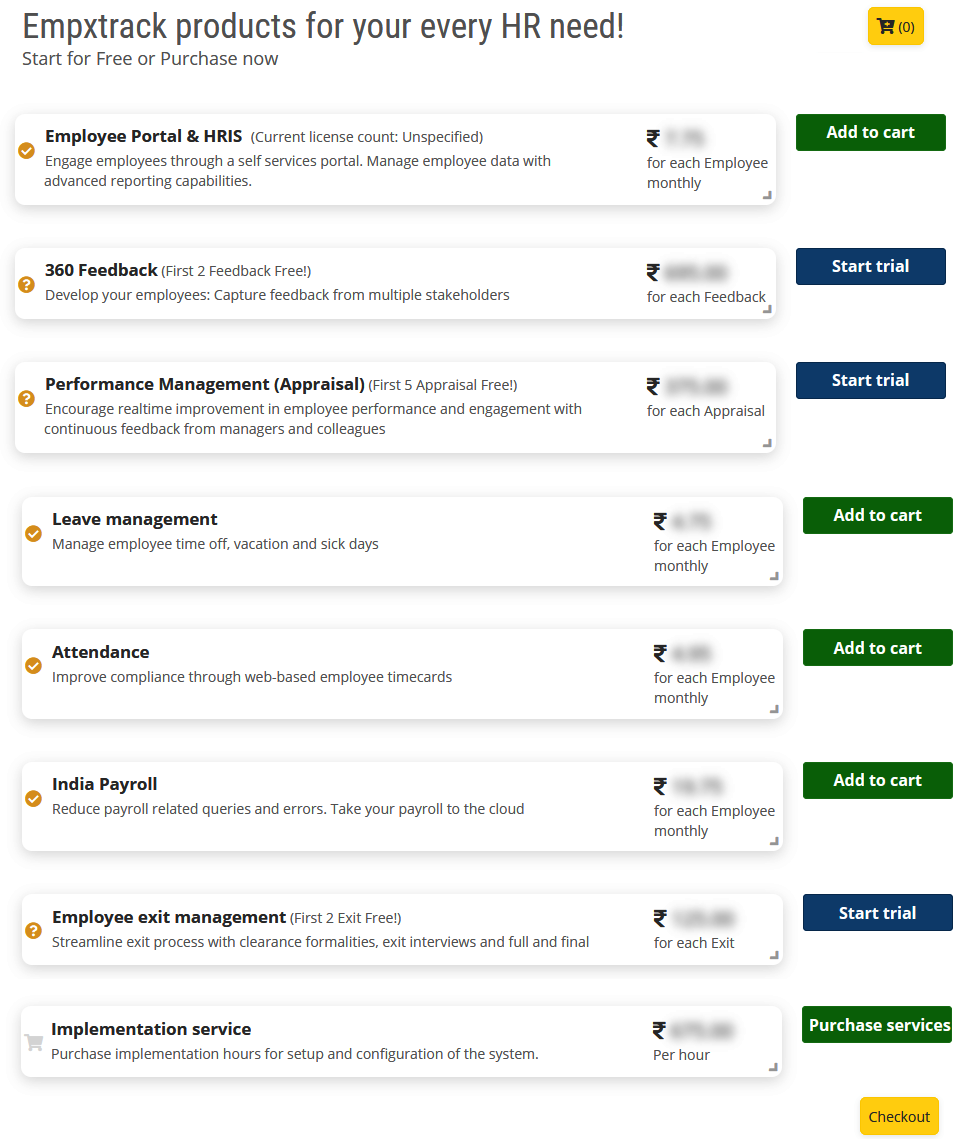Start trial of Employee exit management

(x=877, y=912)
